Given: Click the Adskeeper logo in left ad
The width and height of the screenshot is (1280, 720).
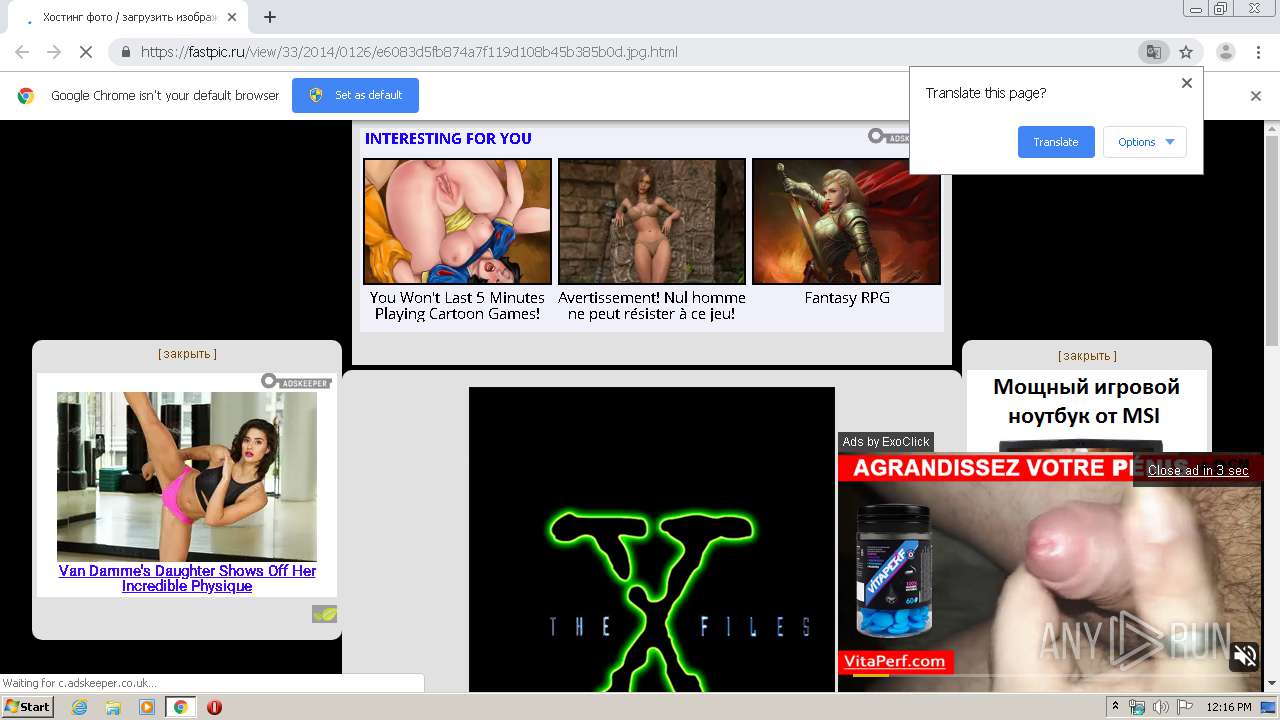Looking at the screenshot, I should [296, 381].
